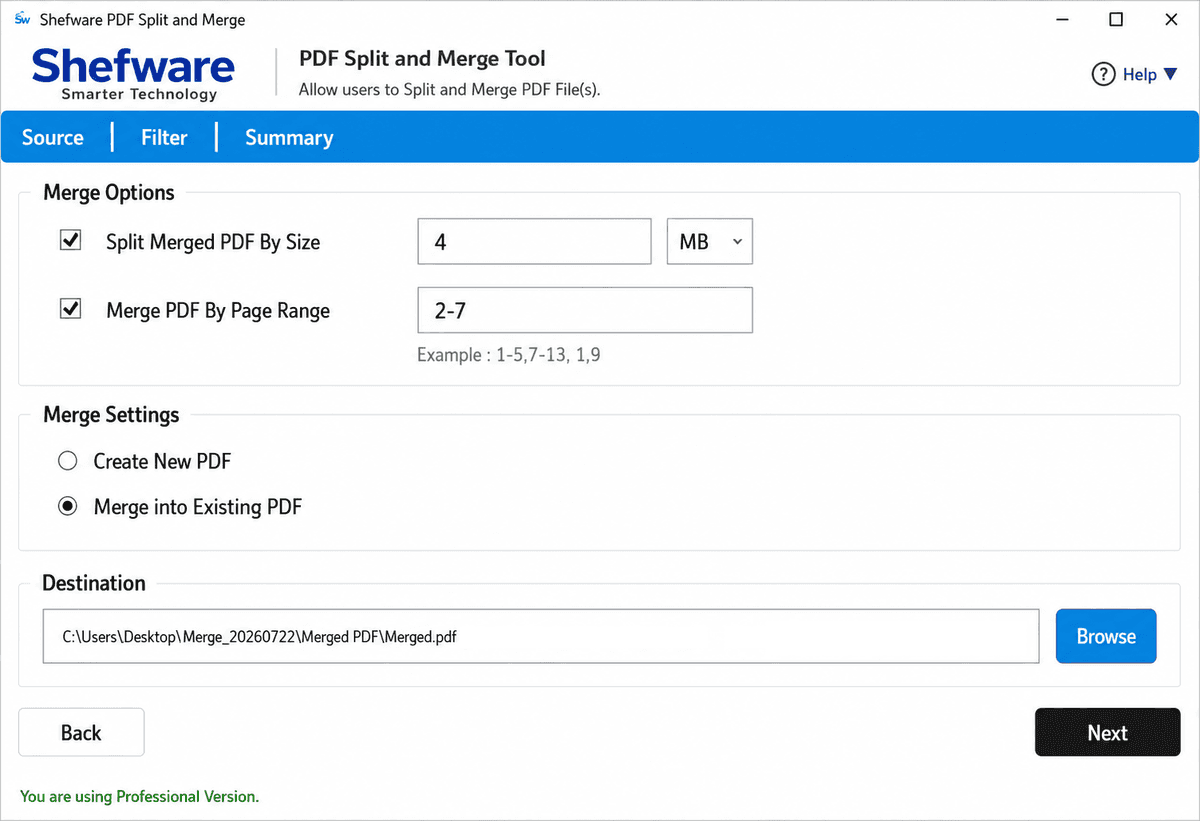Click the Shefware Smarter Technology logo
Viewport: 1200px width, 821px height.
[x=133, y=74]
